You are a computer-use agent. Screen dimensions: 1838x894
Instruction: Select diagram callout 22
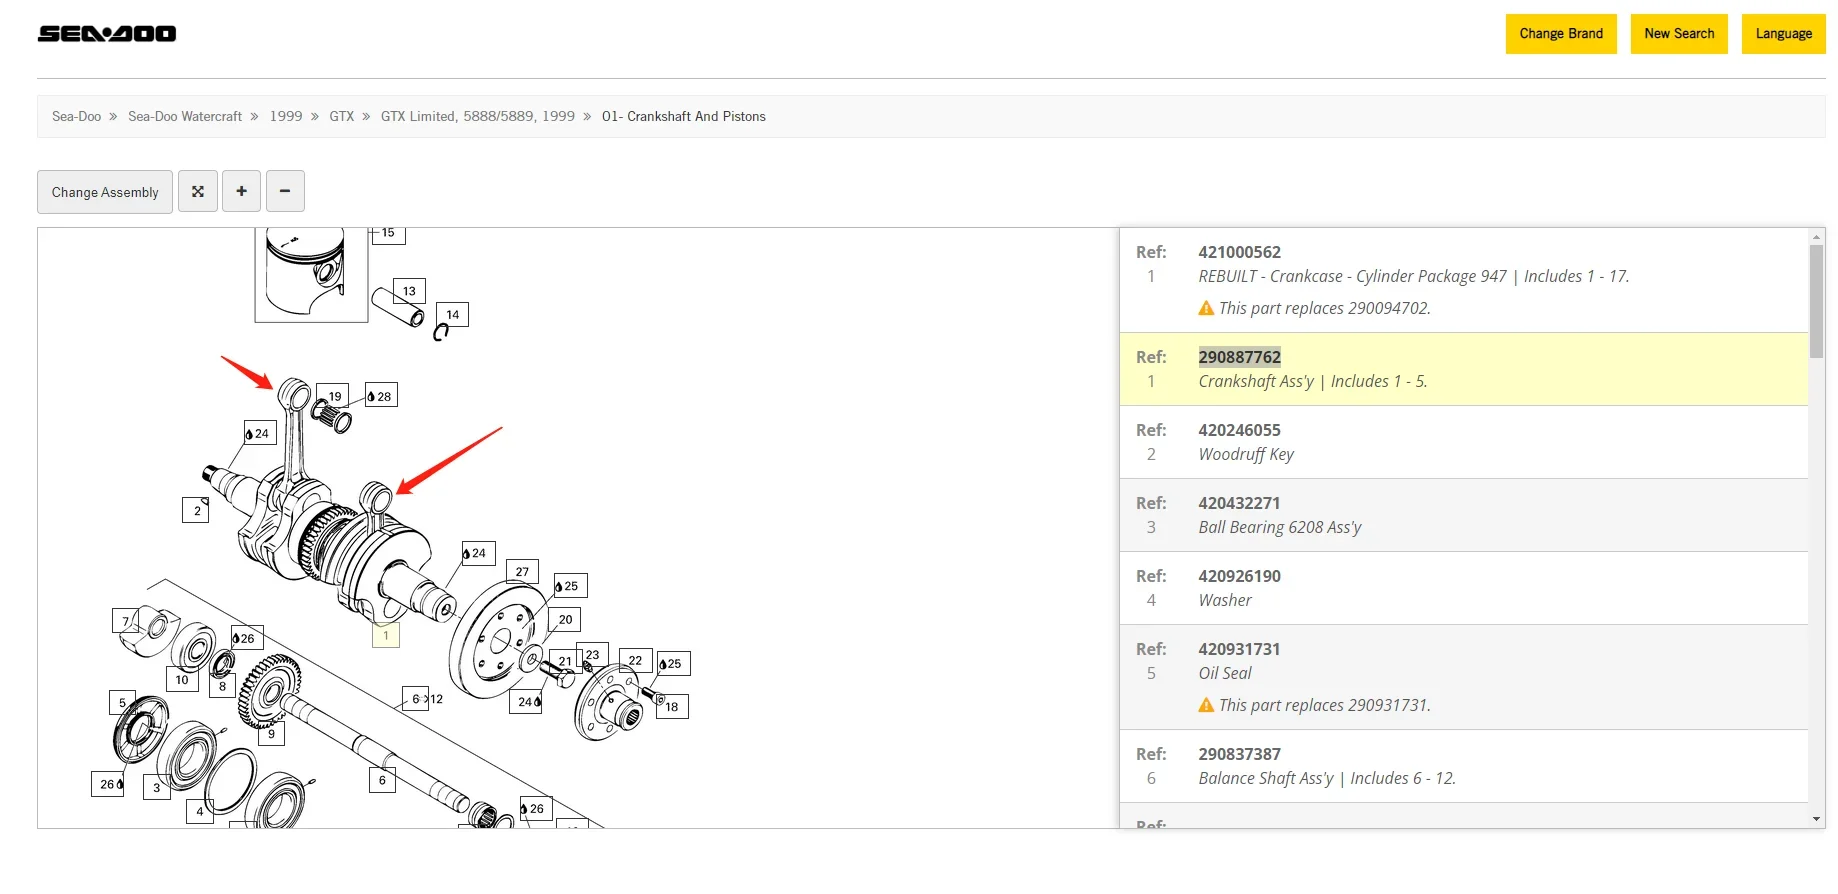[635, 660]
